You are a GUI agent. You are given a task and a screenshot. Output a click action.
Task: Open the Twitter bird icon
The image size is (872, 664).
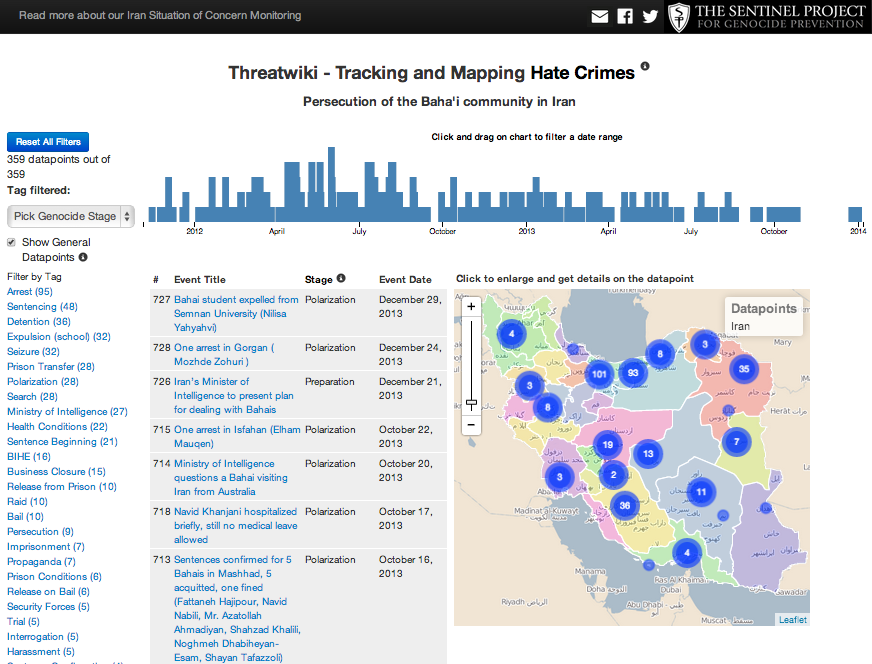tap(650, 16)
